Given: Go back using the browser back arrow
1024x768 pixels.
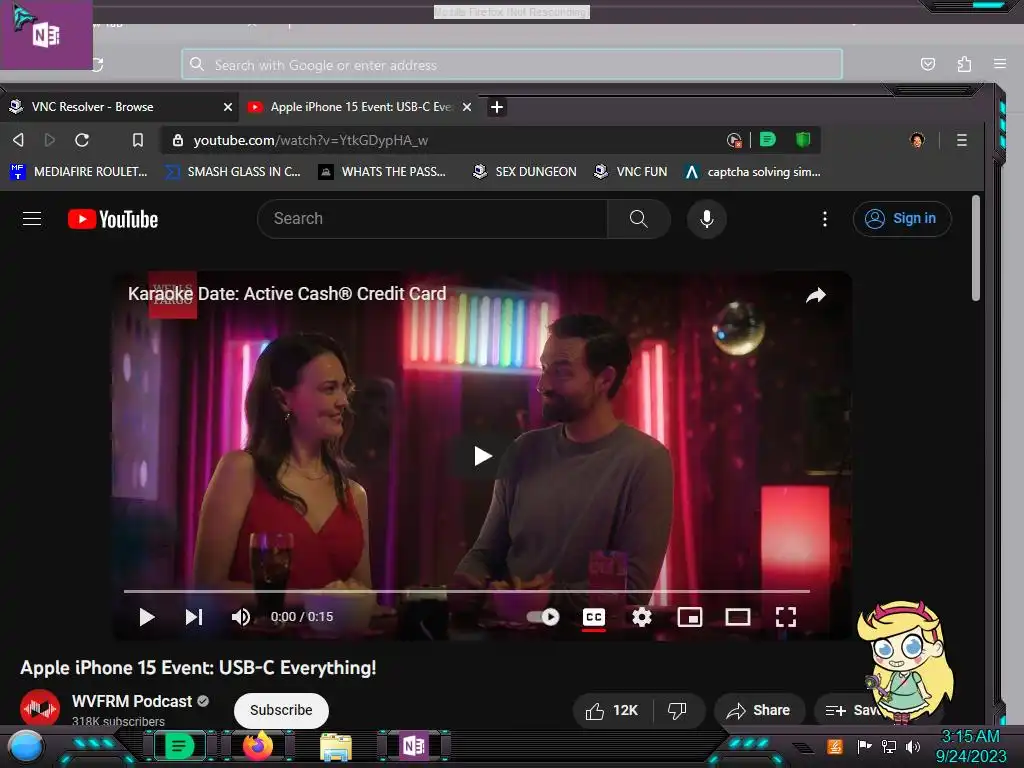Looking at the screenshot, I should (x=18, y=140).
